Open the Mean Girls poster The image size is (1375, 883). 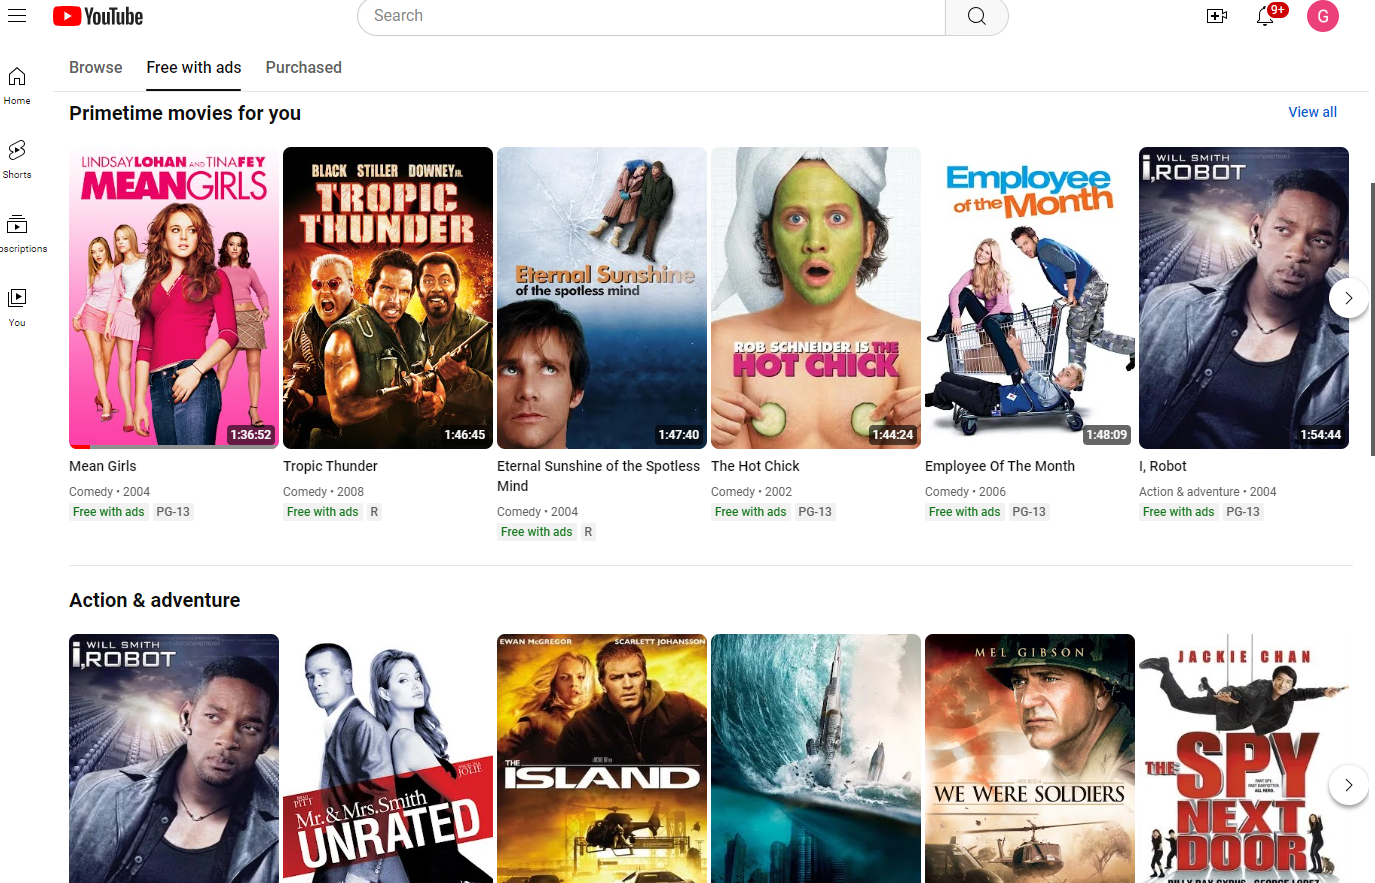(174, 298)
